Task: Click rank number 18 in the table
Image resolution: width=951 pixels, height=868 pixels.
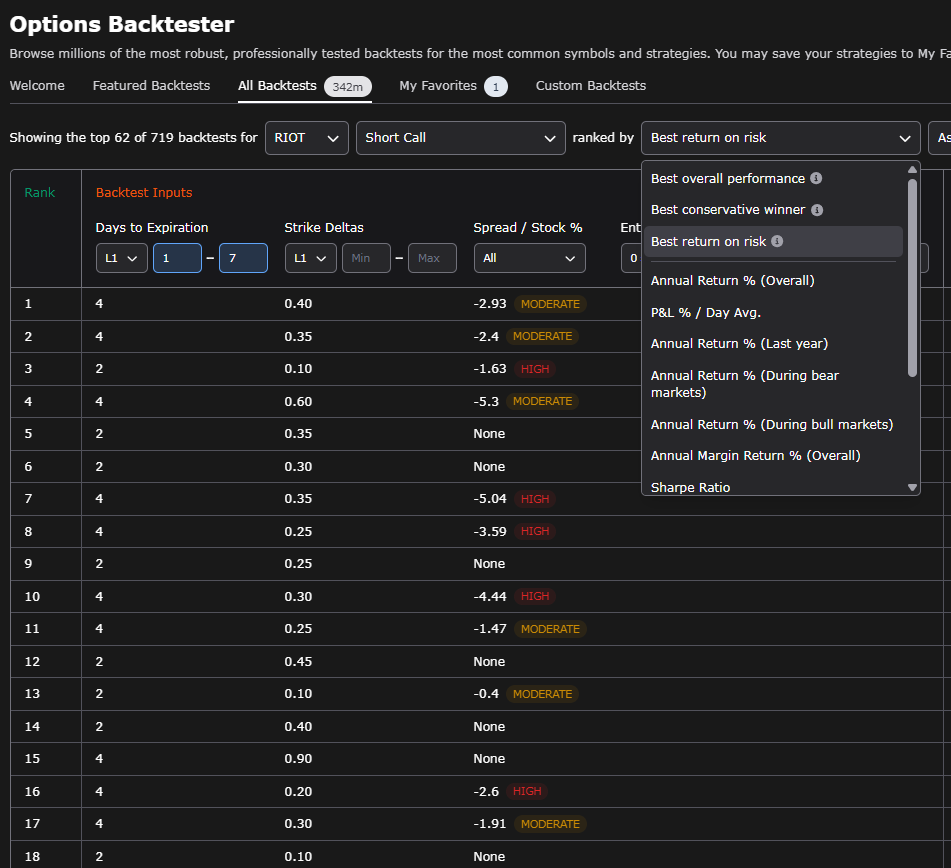Action: [x=32, y=856]
